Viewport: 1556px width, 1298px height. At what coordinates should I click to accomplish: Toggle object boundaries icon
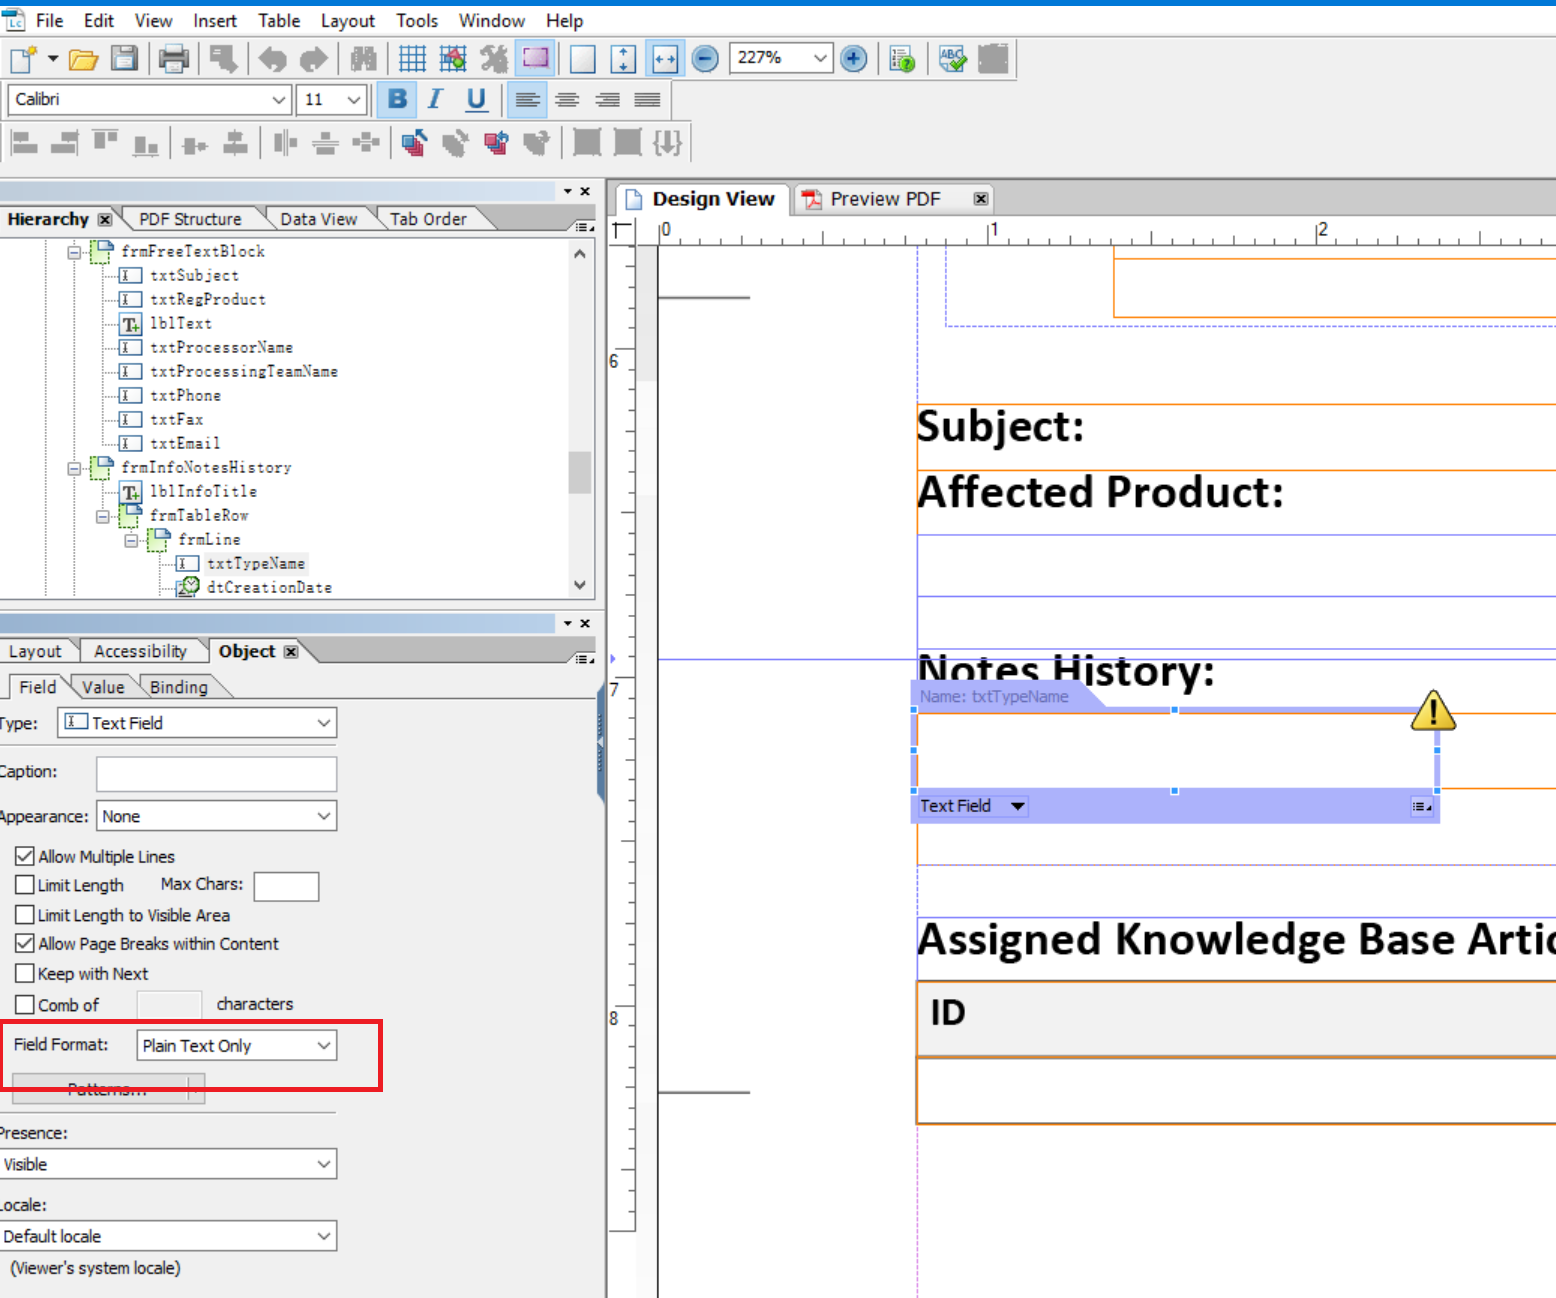point(535,59)
